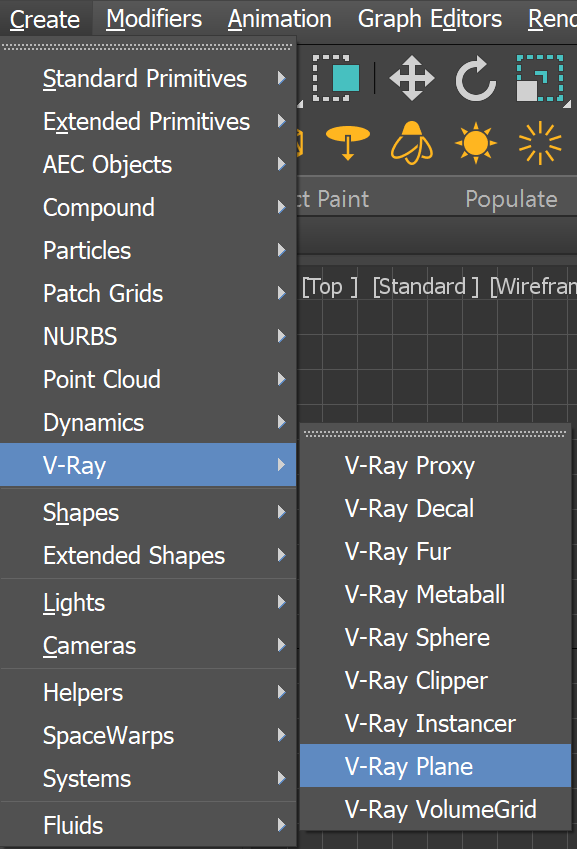577x849 pixels.
Task: Click the [Wireframe] shading label
Action: coord(533,286)
